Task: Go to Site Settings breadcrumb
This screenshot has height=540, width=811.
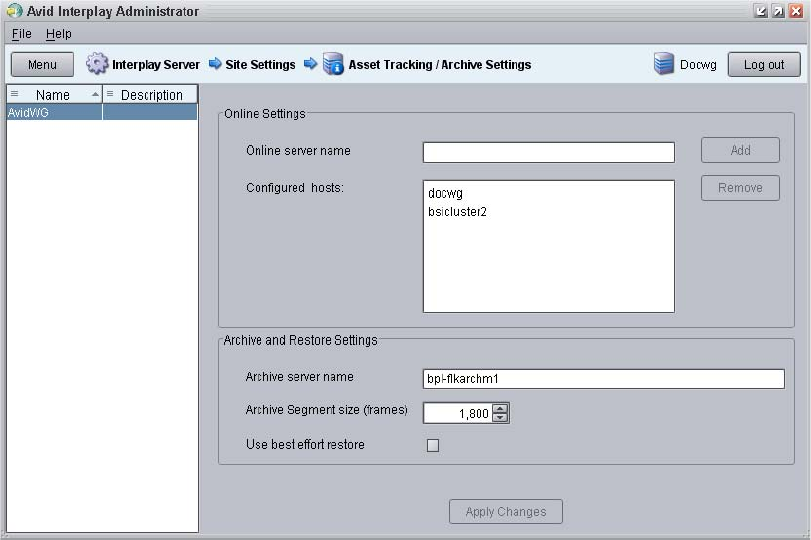Action: point(260,65)
